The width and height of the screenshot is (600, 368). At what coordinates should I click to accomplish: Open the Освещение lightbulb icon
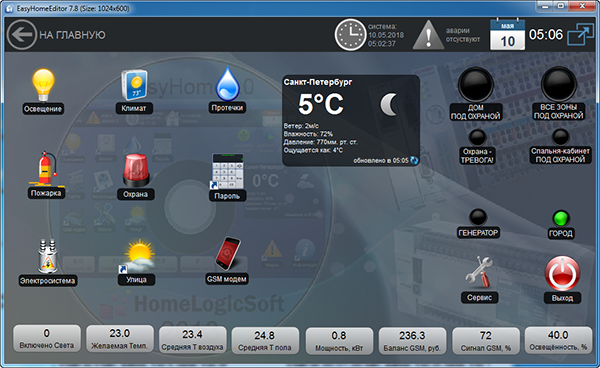tap(43, 85)
